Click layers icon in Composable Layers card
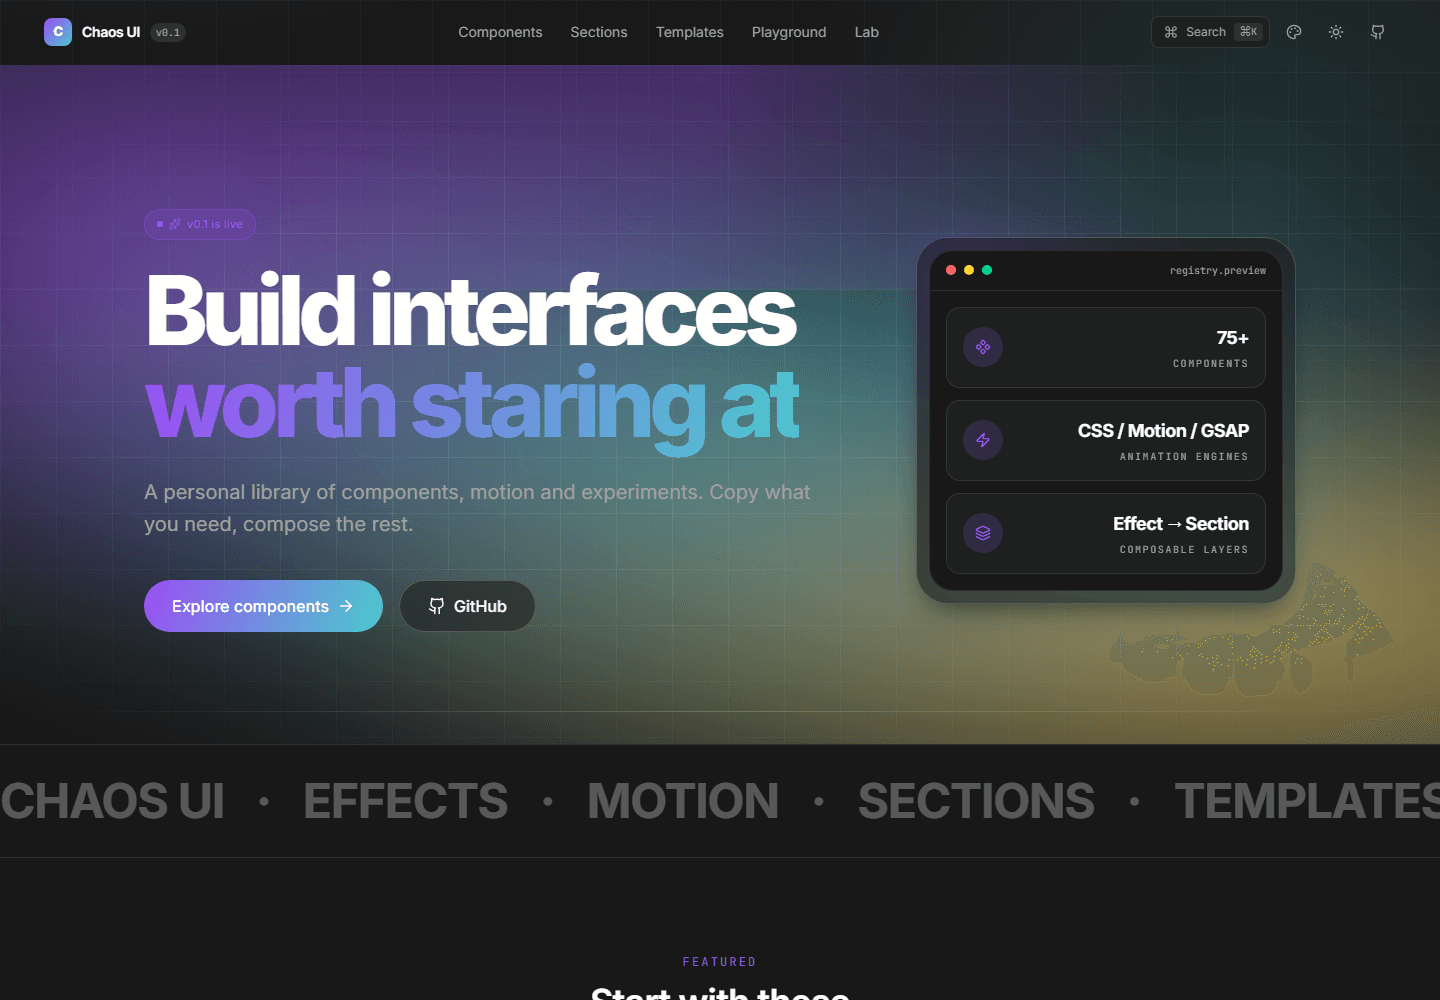 (x=983, y=533)
